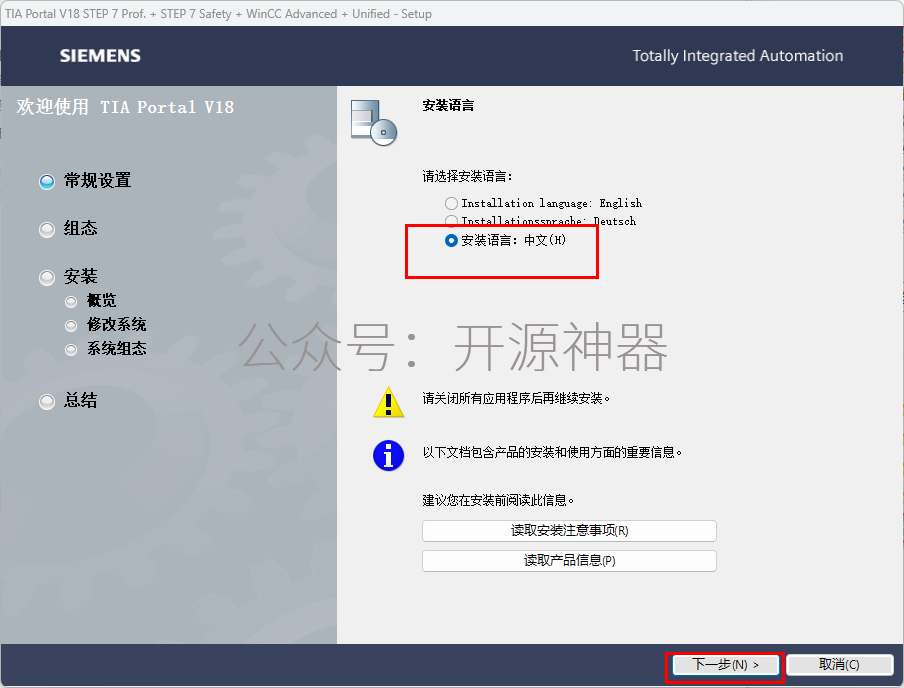Select 修改系统 sub-step in sidebar
Image resolution: width=904 pixels, height=688 pixels.
(x=106, y=325)
